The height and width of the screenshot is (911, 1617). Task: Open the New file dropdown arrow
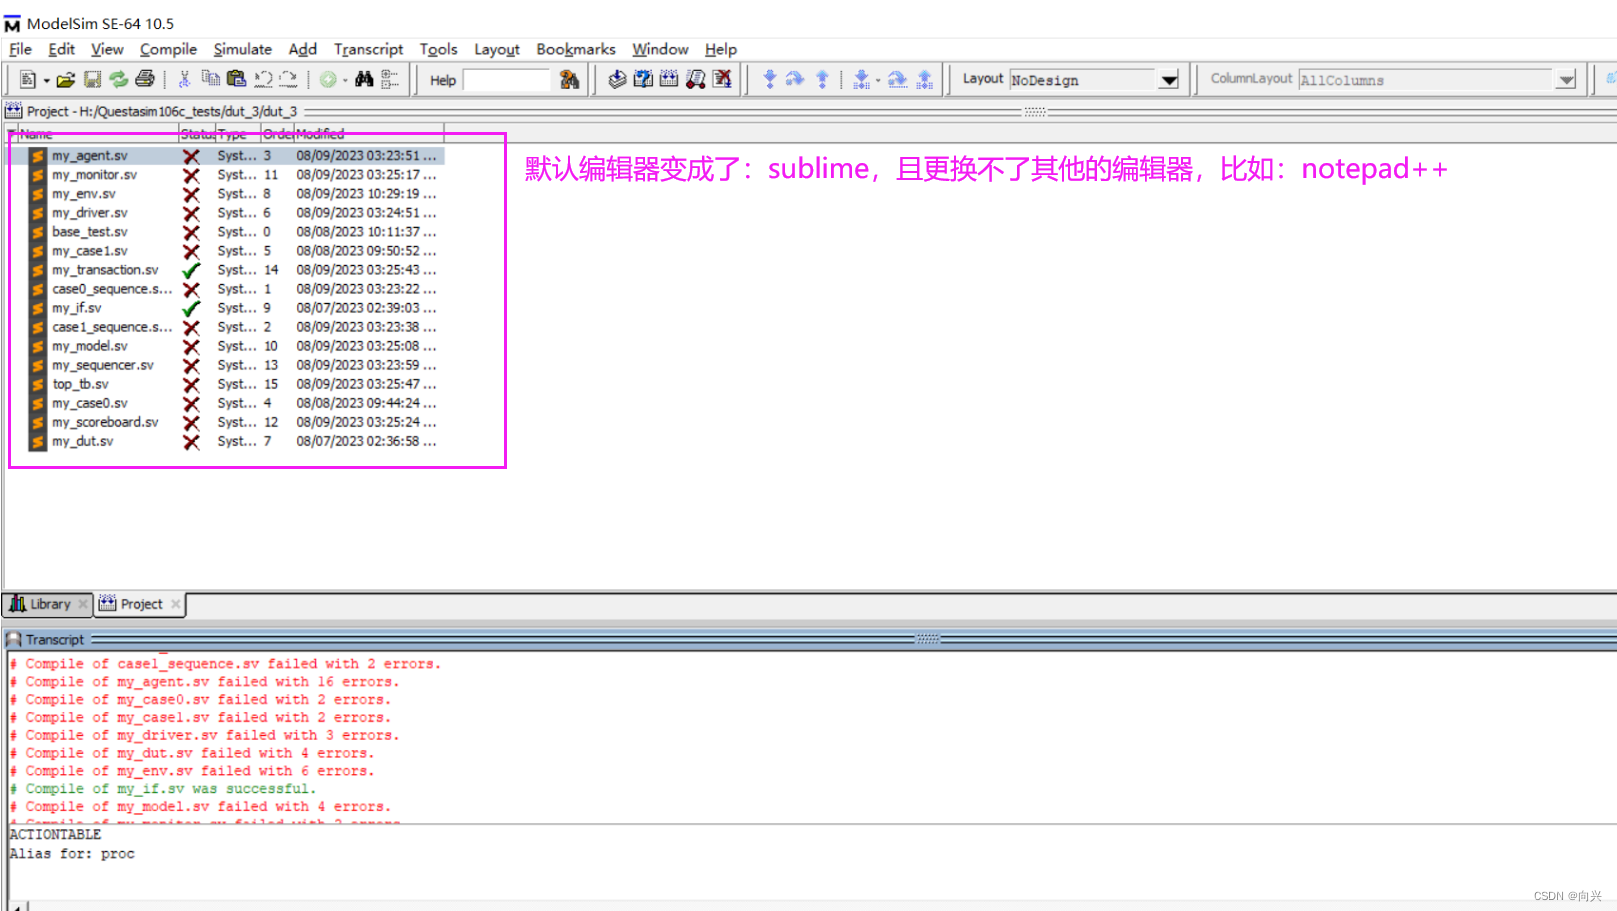tap(46, 80)
